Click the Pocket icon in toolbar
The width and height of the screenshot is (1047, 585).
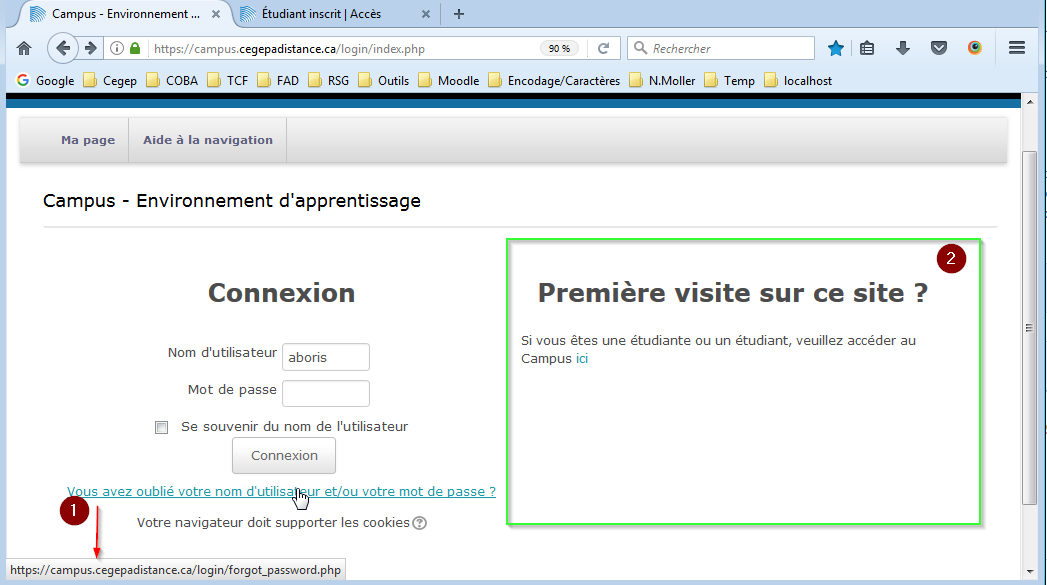pyautogui.click(x=938, y=48)
